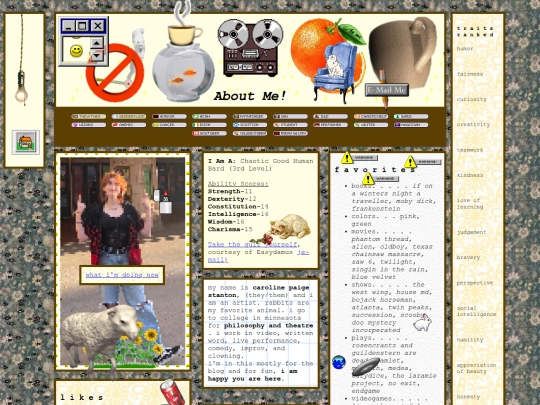Click the up arrow in mini window scrollbar

point(96,43)
